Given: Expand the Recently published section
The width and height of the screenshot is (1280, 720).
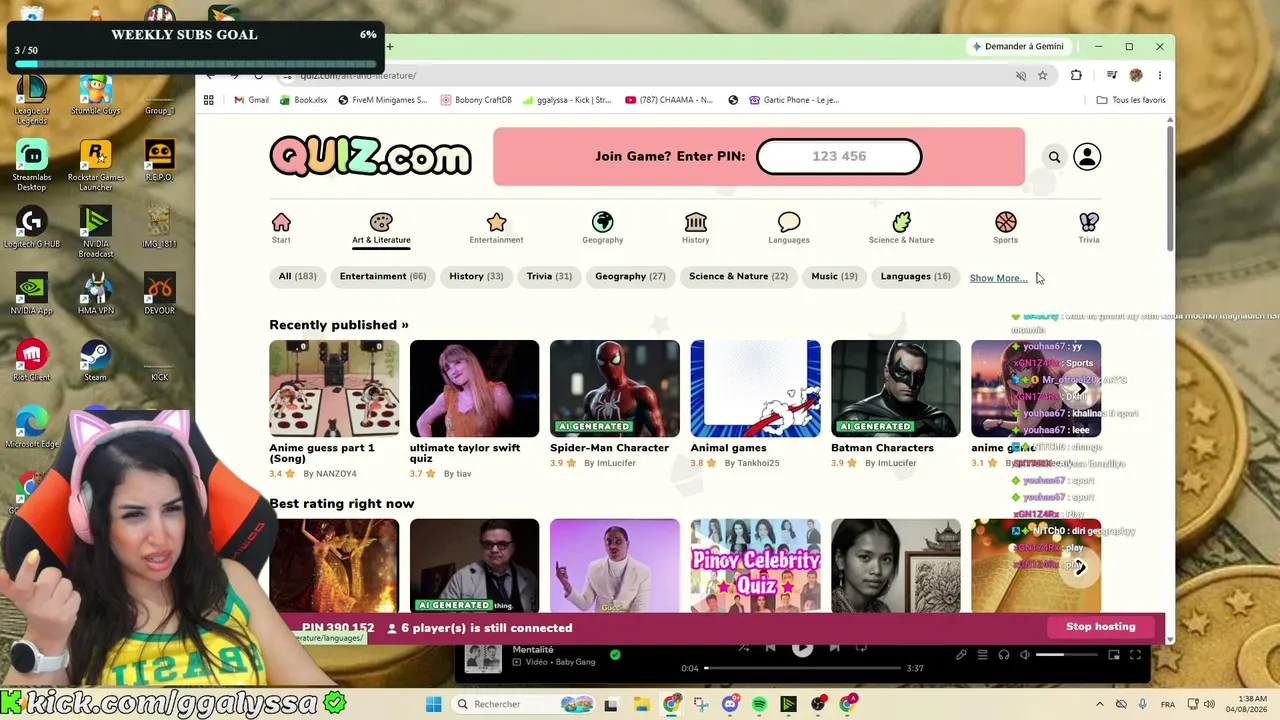Looking at the screenshot, I should point(339,325).
